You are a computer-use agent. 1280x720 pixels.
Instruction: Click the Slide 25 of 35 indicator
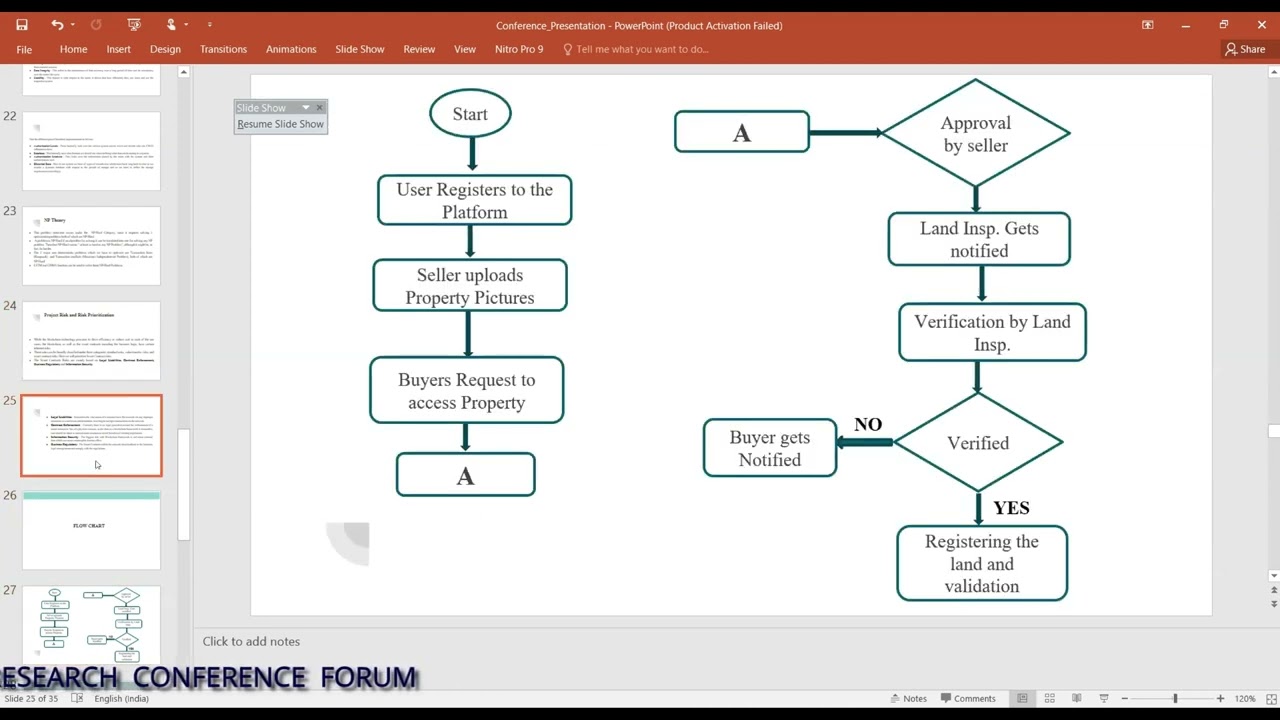(32, 699)
